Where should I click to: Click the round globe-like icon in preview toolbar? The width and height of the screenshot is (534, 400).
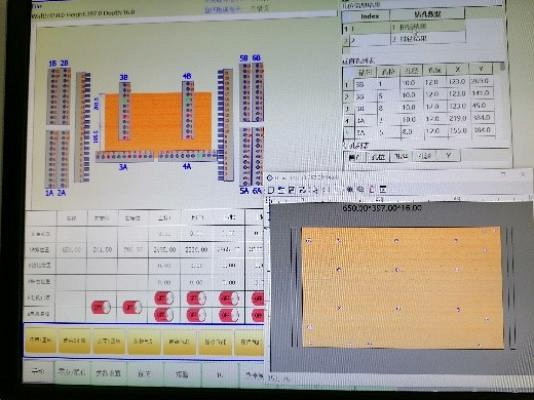coord(361,190)
